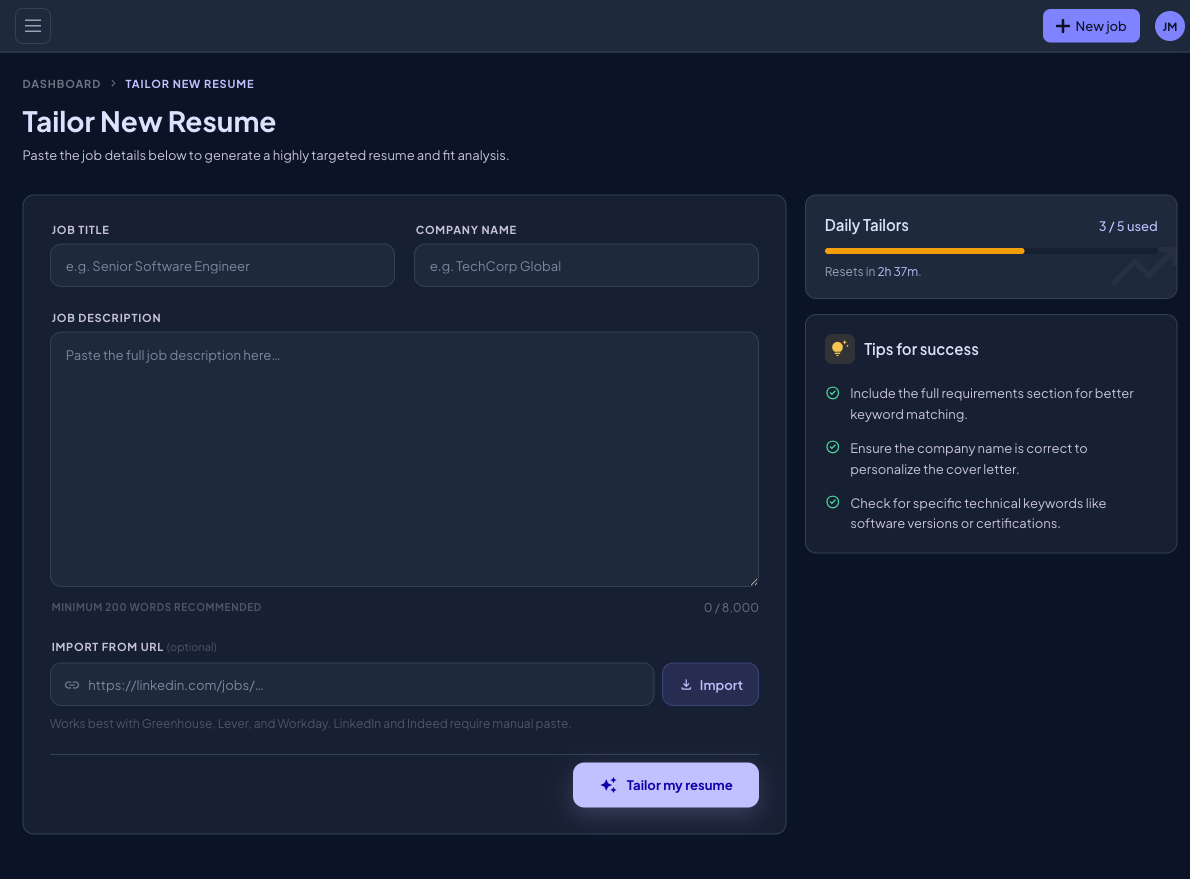Click the 'Resets in 2h 37m.' text
Viewport: 1190px width, 879px height.
873,272
